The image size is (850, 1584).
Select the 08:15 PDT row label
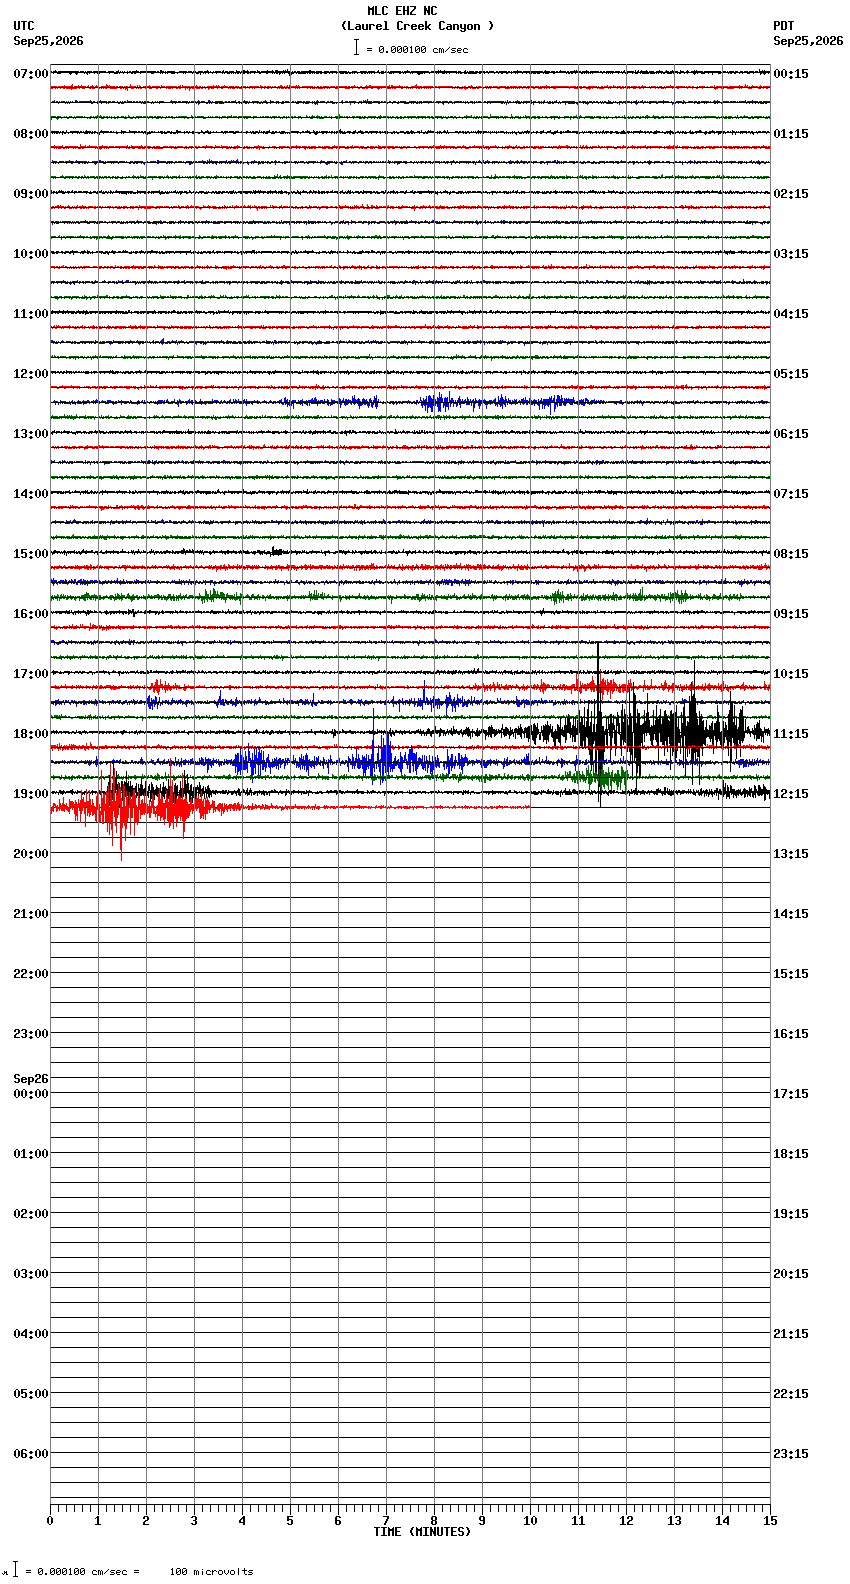[791, 554]
